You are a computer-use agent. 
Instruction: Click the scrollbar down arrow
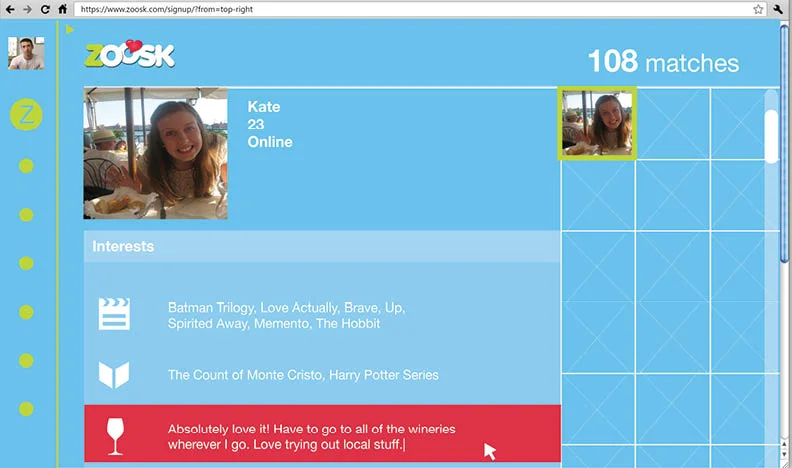(x=784, y=455)
